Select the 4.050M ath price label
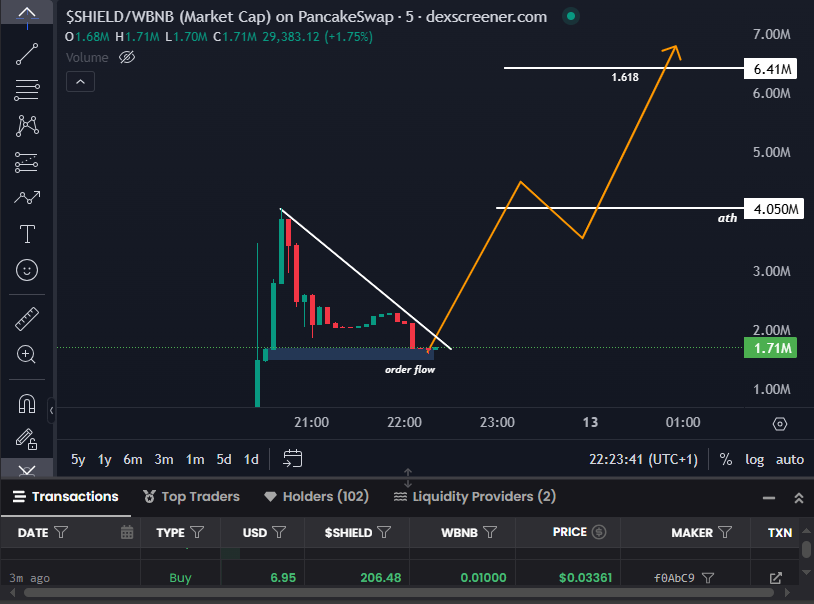This screenshot has height=604, width=814. pos(774,209)
